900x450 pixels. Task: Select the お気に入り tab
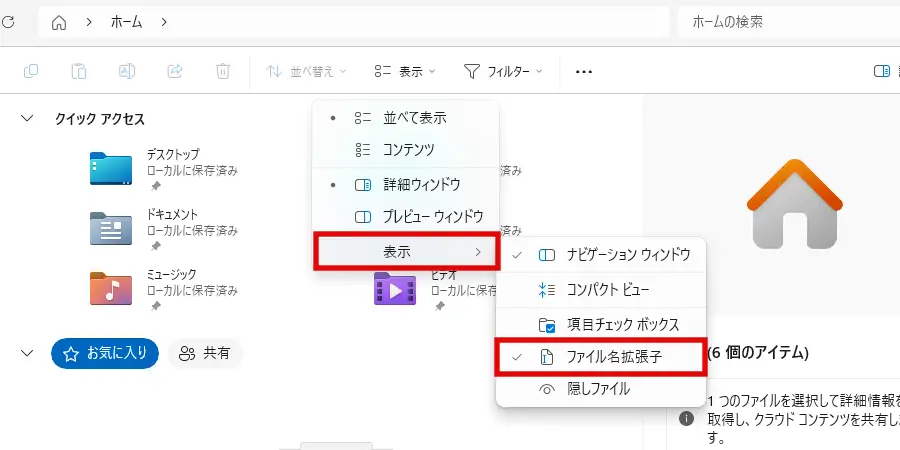(104, 353)
